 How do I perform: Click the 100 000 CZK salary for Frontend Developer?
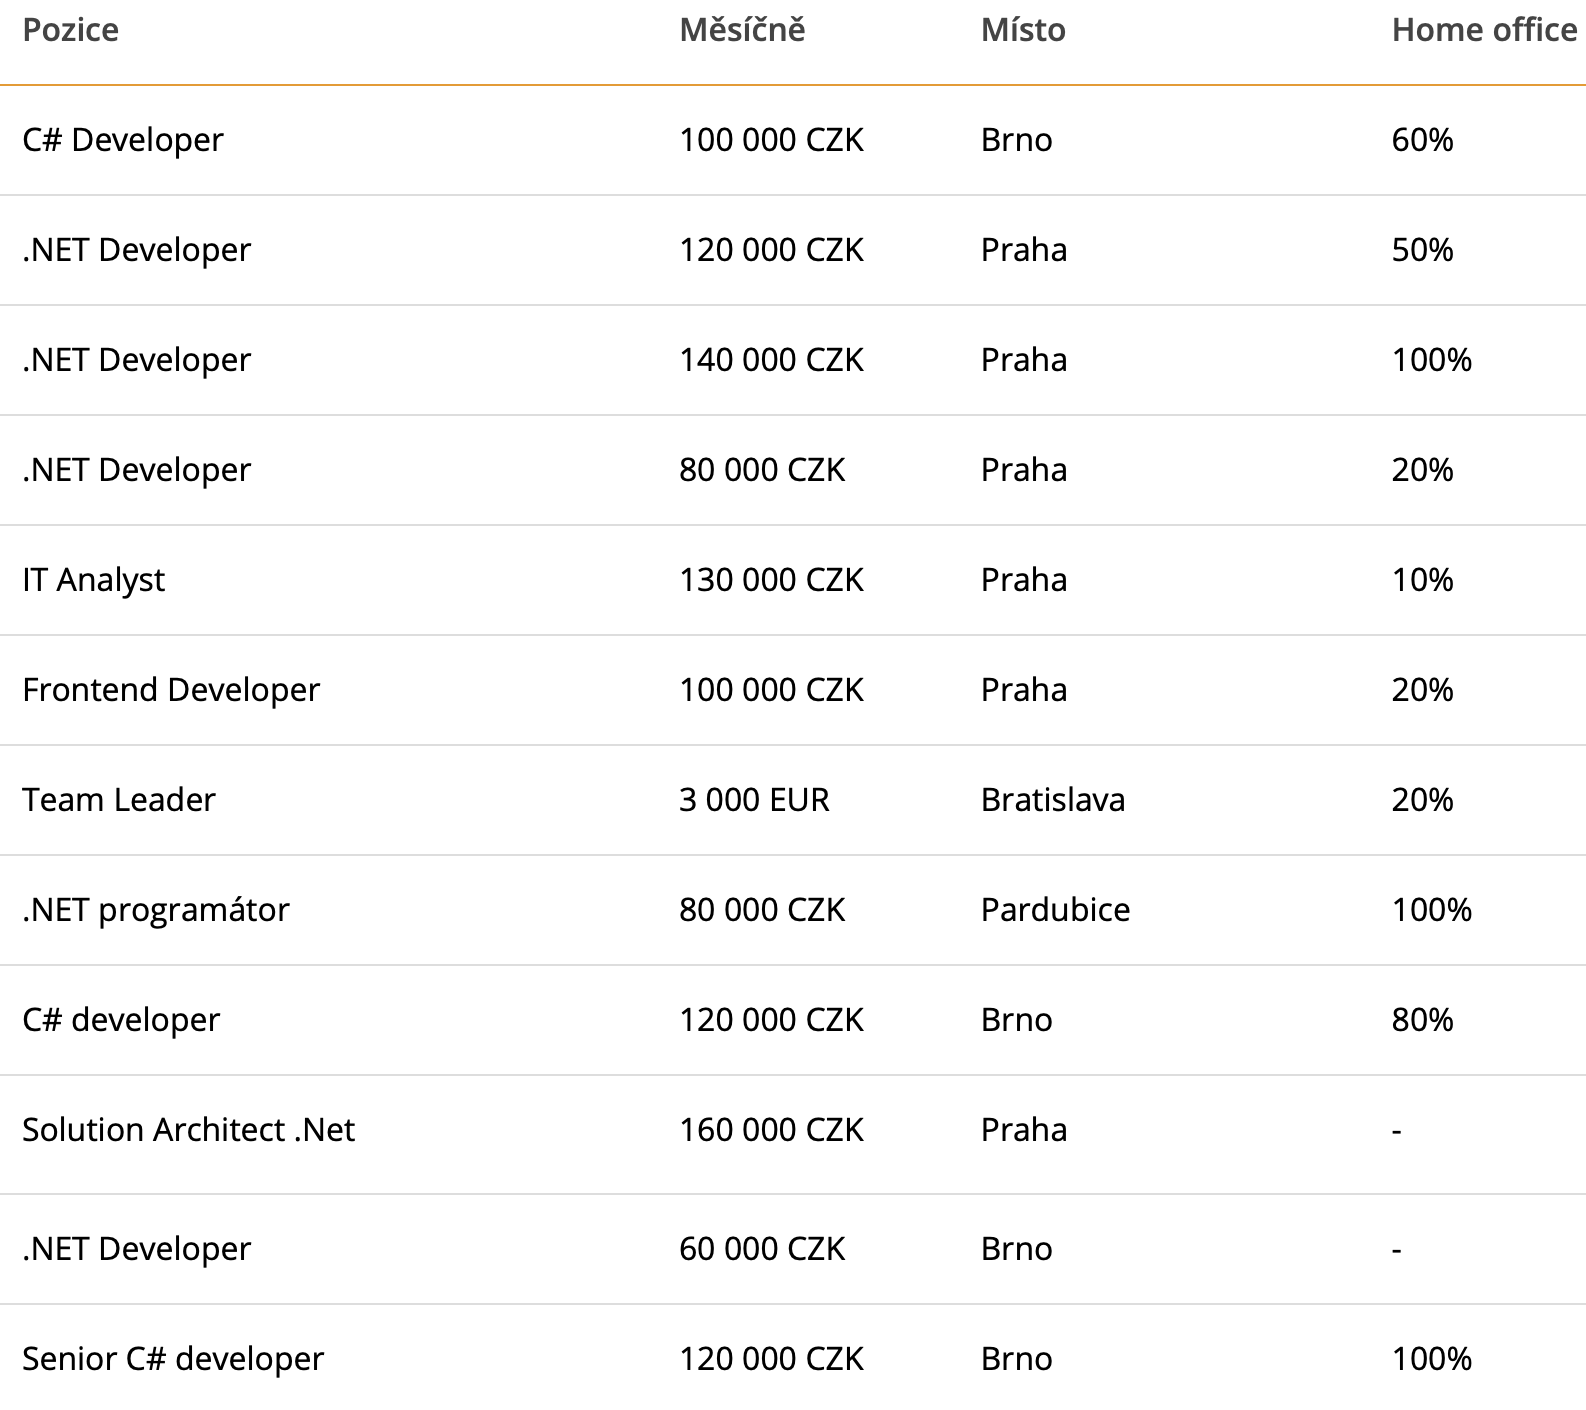[771, 690]
